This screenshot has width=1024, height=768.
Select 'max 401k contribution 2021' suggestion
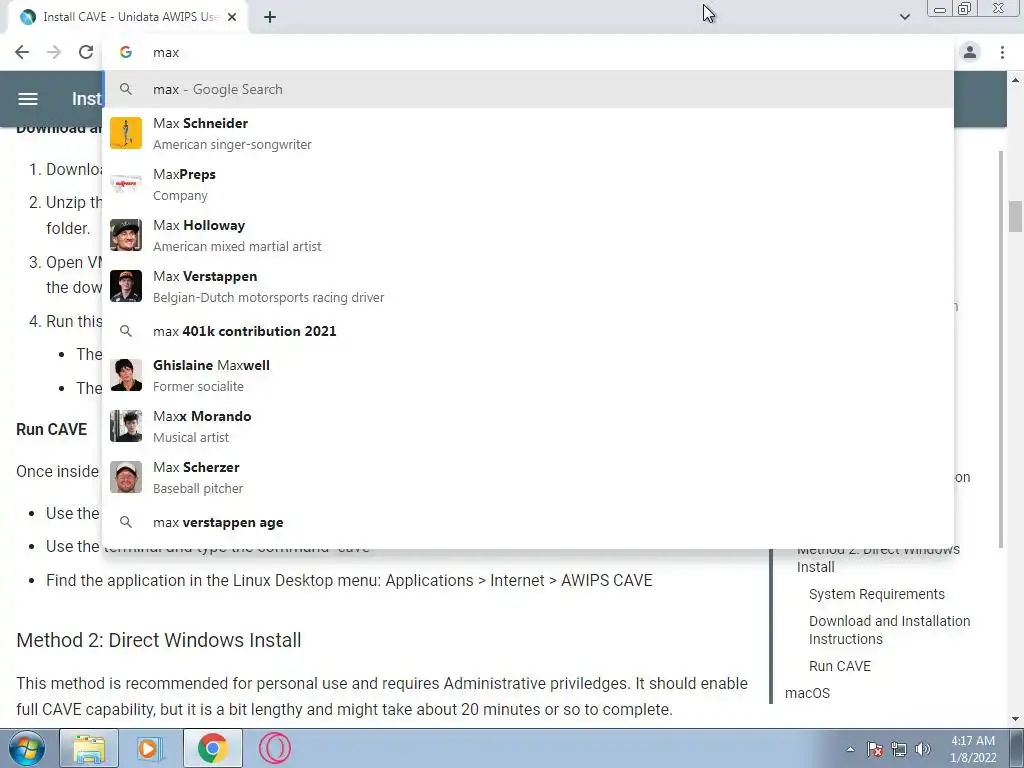click(x=528, y=331)
